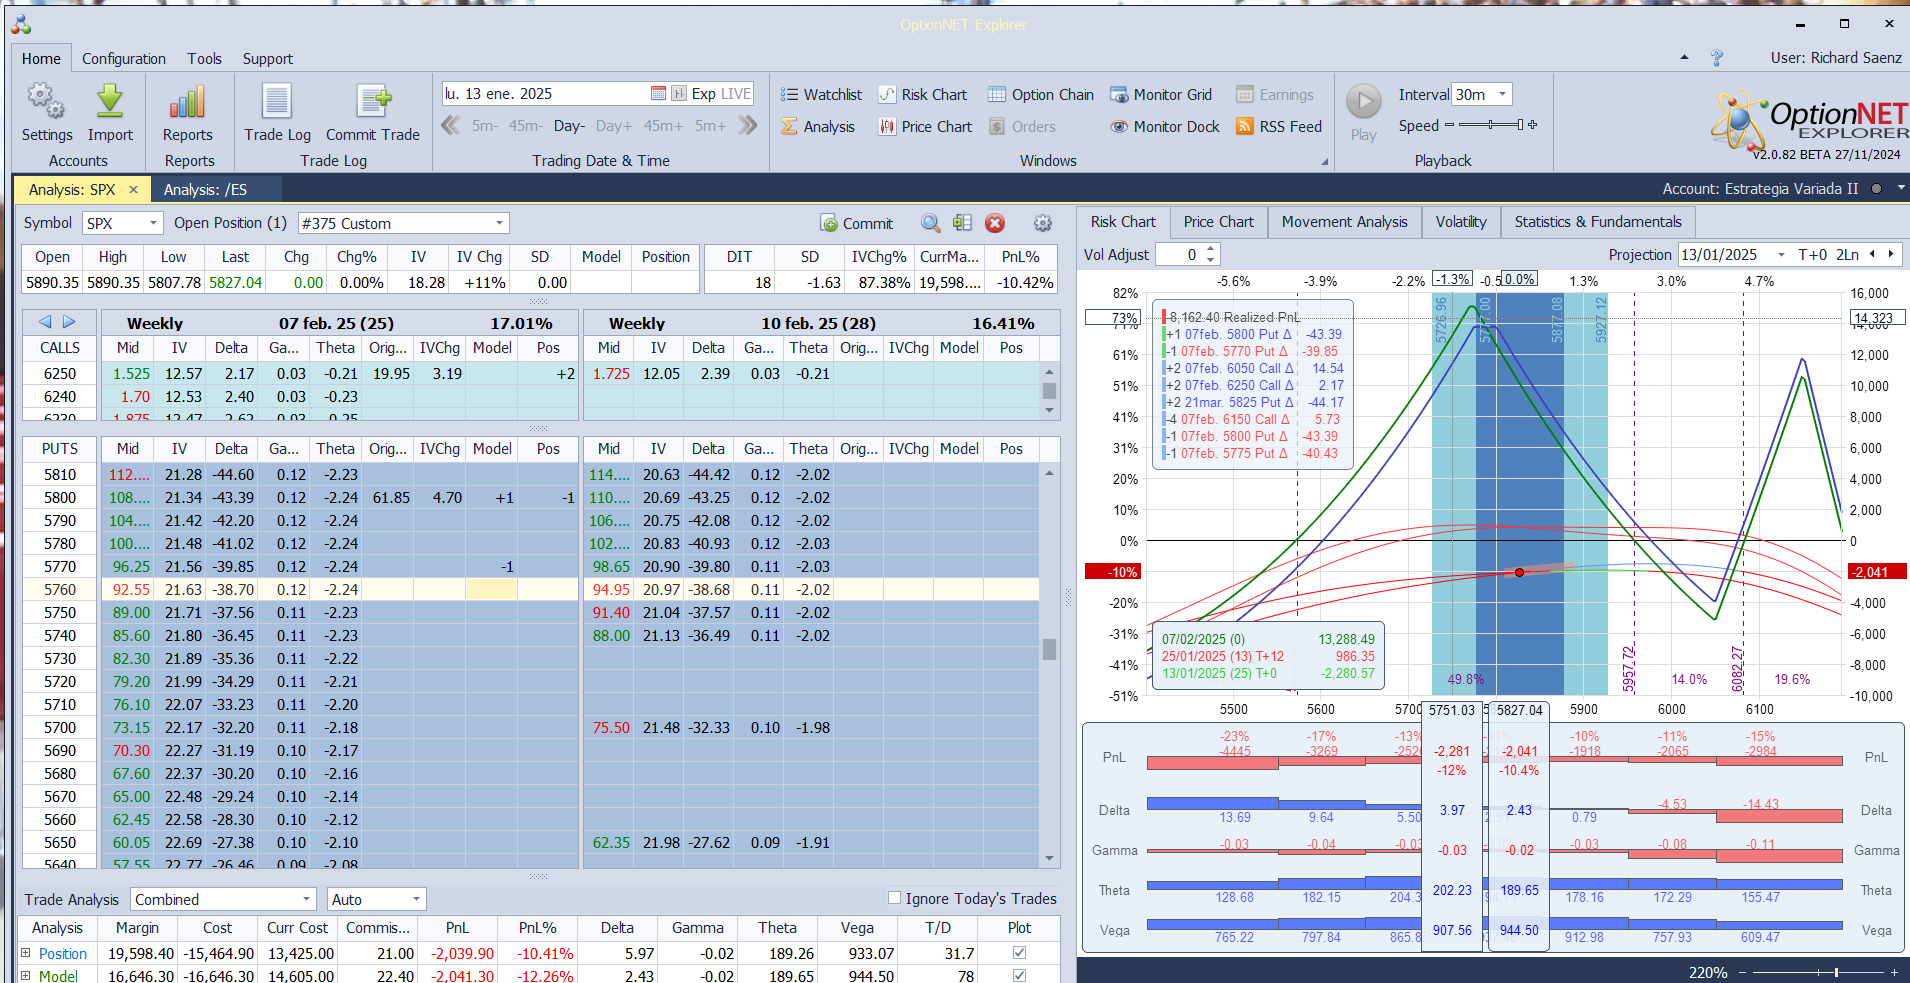Viewport: 1910px width, 983px height.
Task: Open the Reports bar chart icon
Action: [188, 101]
